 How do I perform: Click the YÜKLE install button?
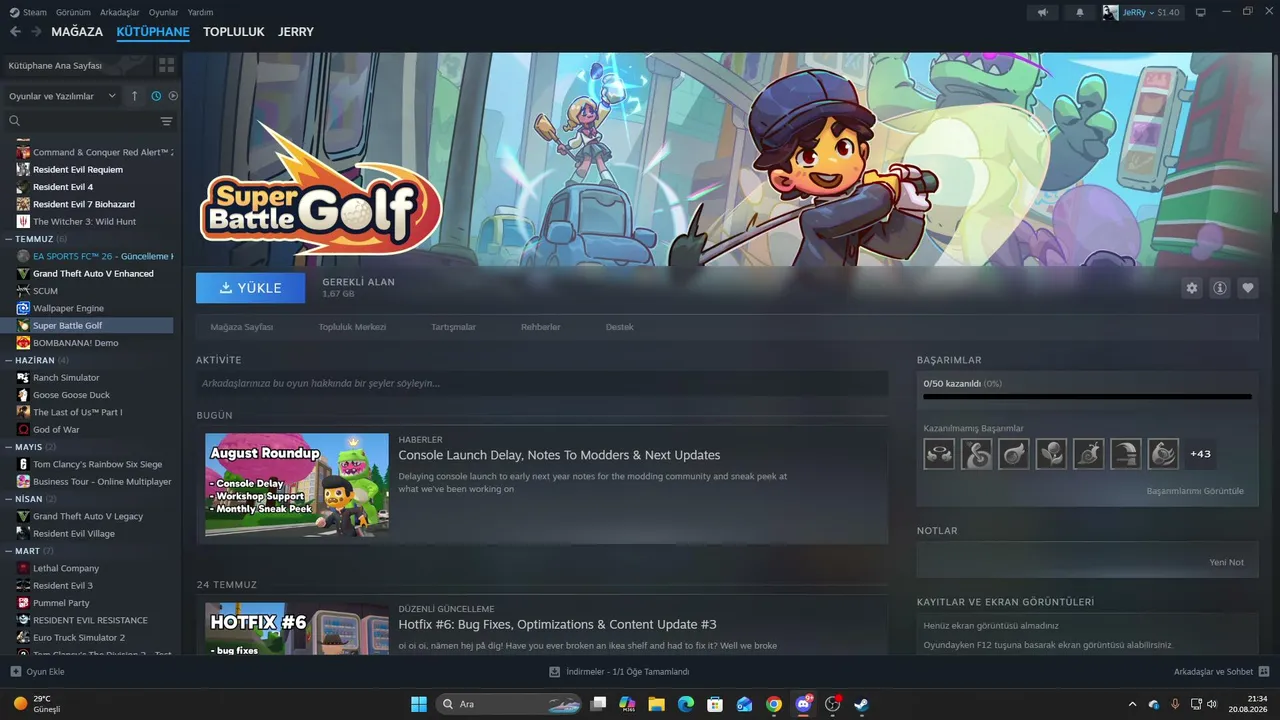[x=251, y=288]
